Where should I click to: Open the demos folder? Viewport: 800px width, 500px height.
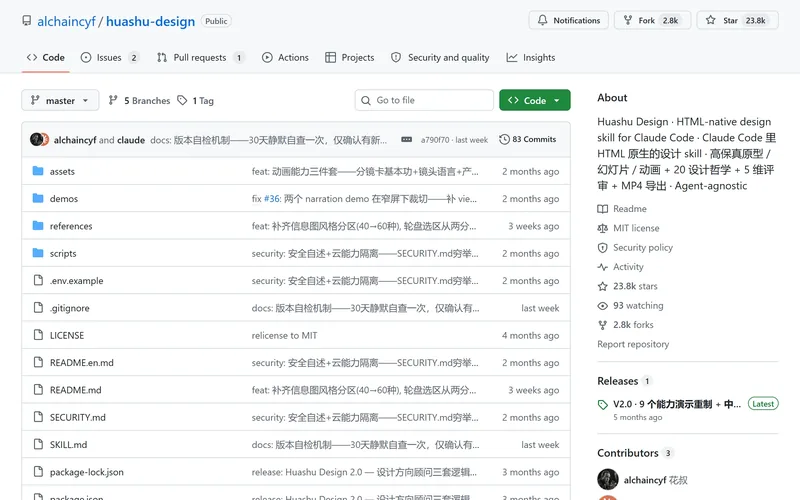coord(64,199)
